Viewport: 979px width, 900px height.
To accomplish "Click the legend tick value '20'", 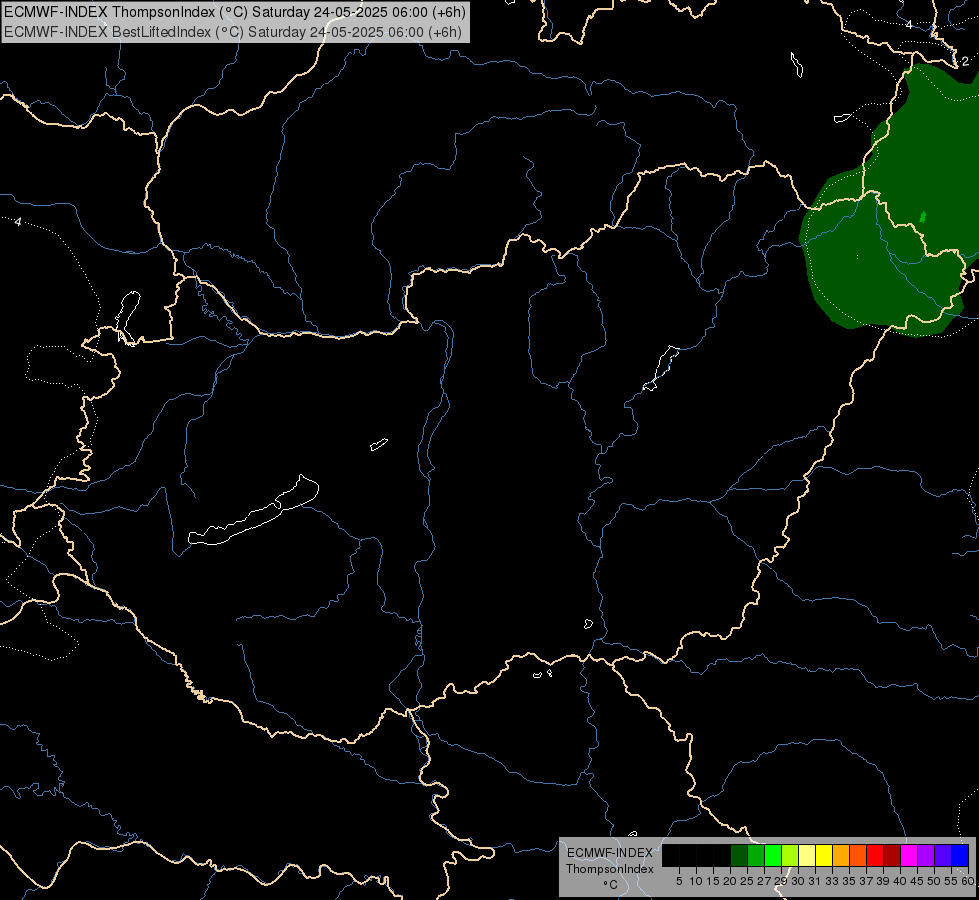I will [730, 881].
